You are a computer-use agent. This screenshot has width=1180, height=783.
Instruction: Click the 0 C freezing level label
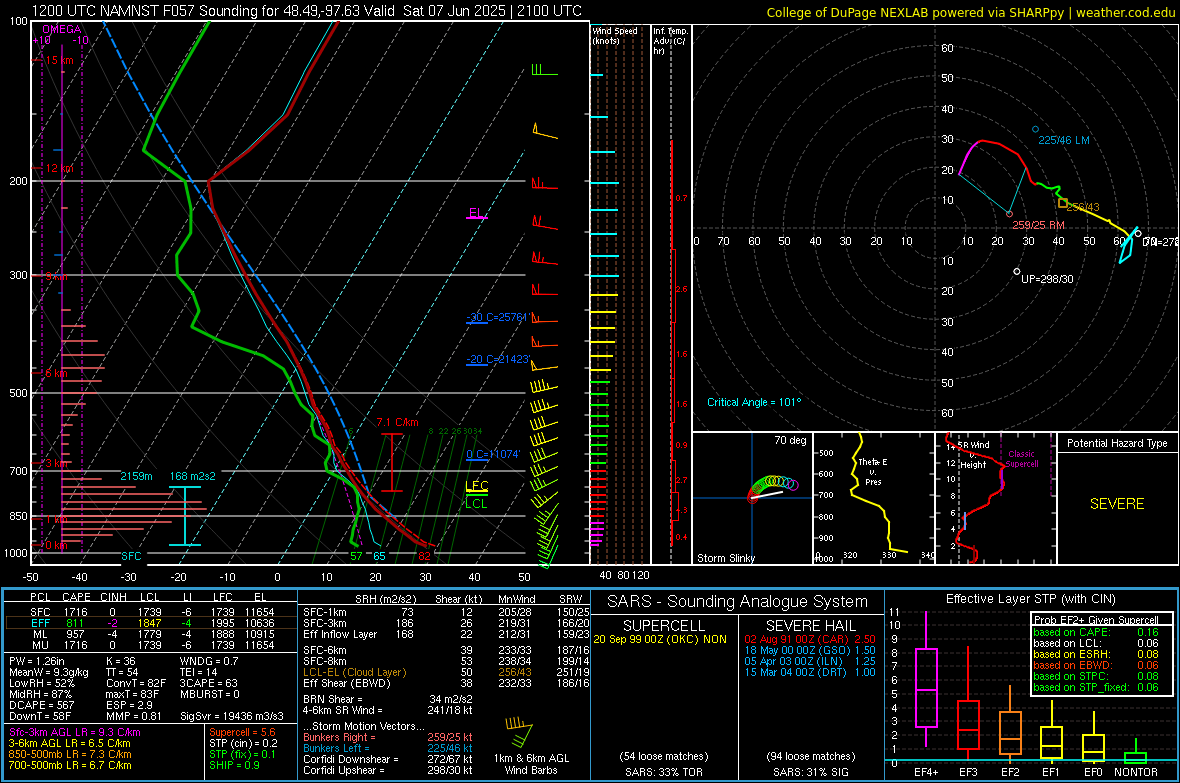493,454
